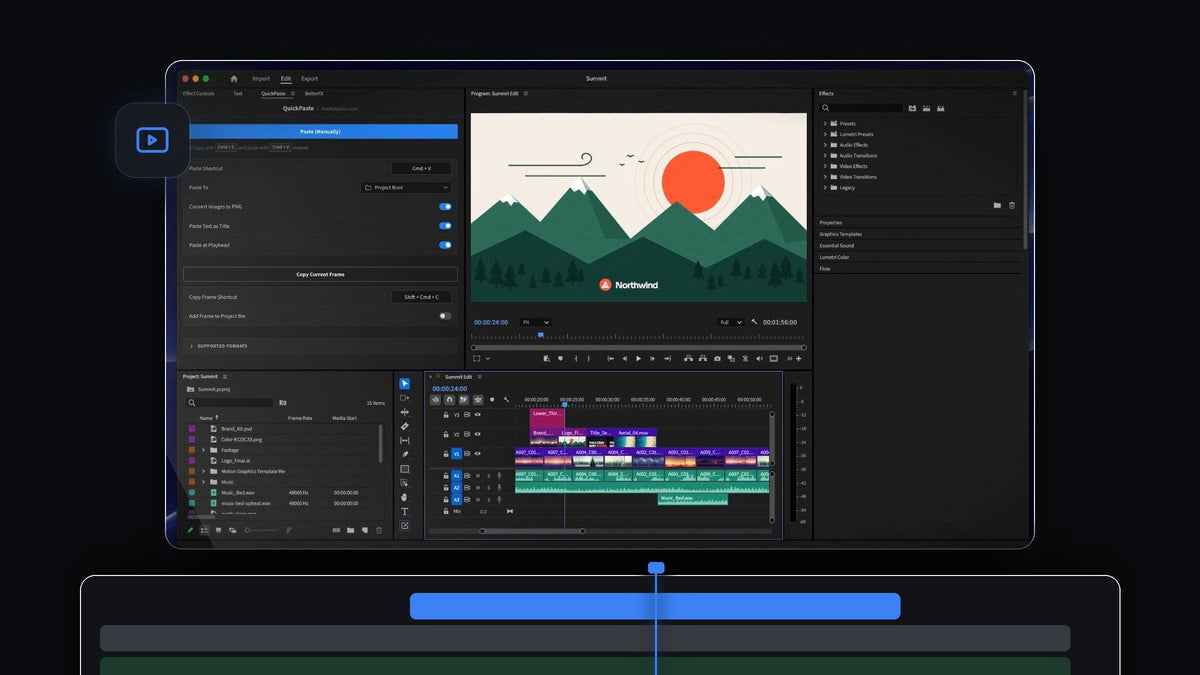Image resolution: width=1200 pixels, height=675 pixels.
Task: Step forward one frame in Program monitor
Action: click(652, 359)
